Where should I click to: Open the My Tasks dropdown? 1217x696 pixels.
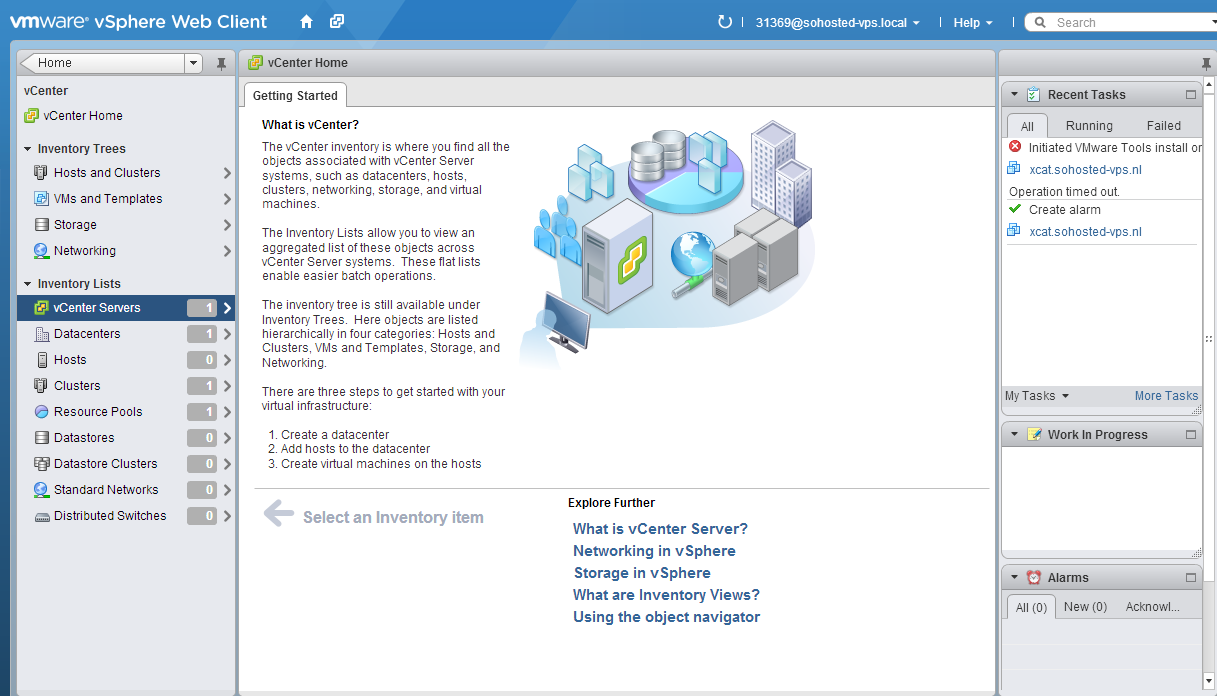click(1036, 396)
